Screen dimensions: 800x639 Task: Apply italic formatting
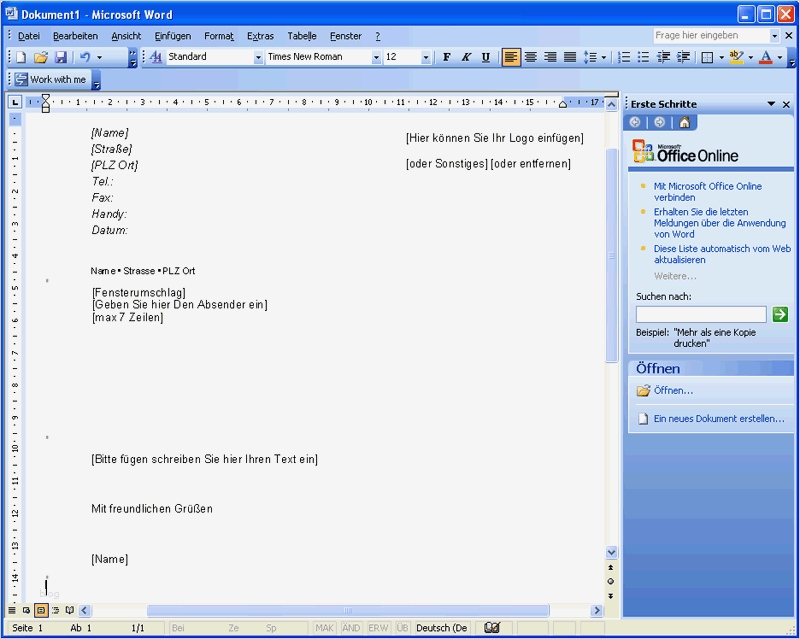[x=465, y=57]
